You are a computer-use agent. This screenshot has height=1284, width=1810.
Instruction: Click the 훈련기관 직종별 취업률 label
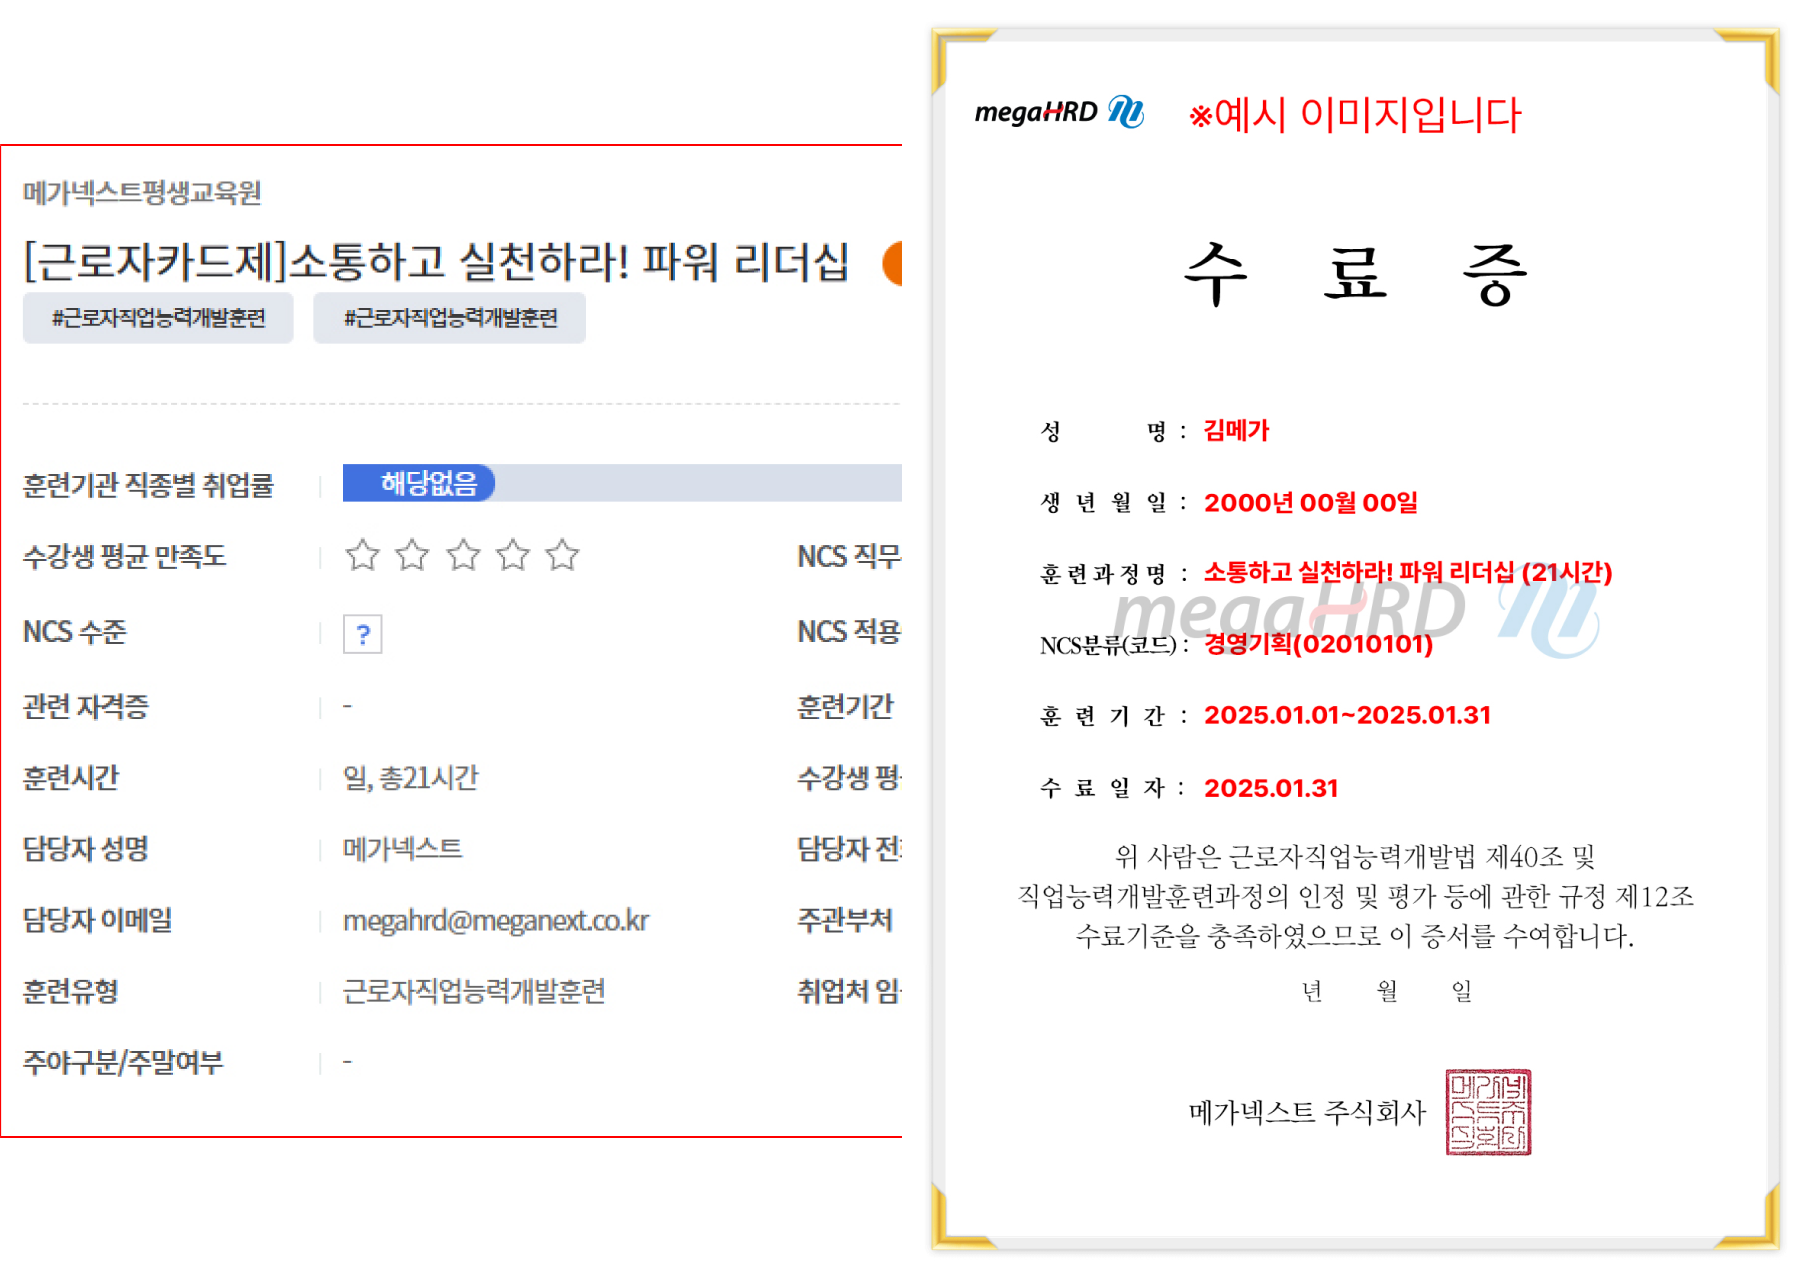pyautogui.click(x=148, y=485)
